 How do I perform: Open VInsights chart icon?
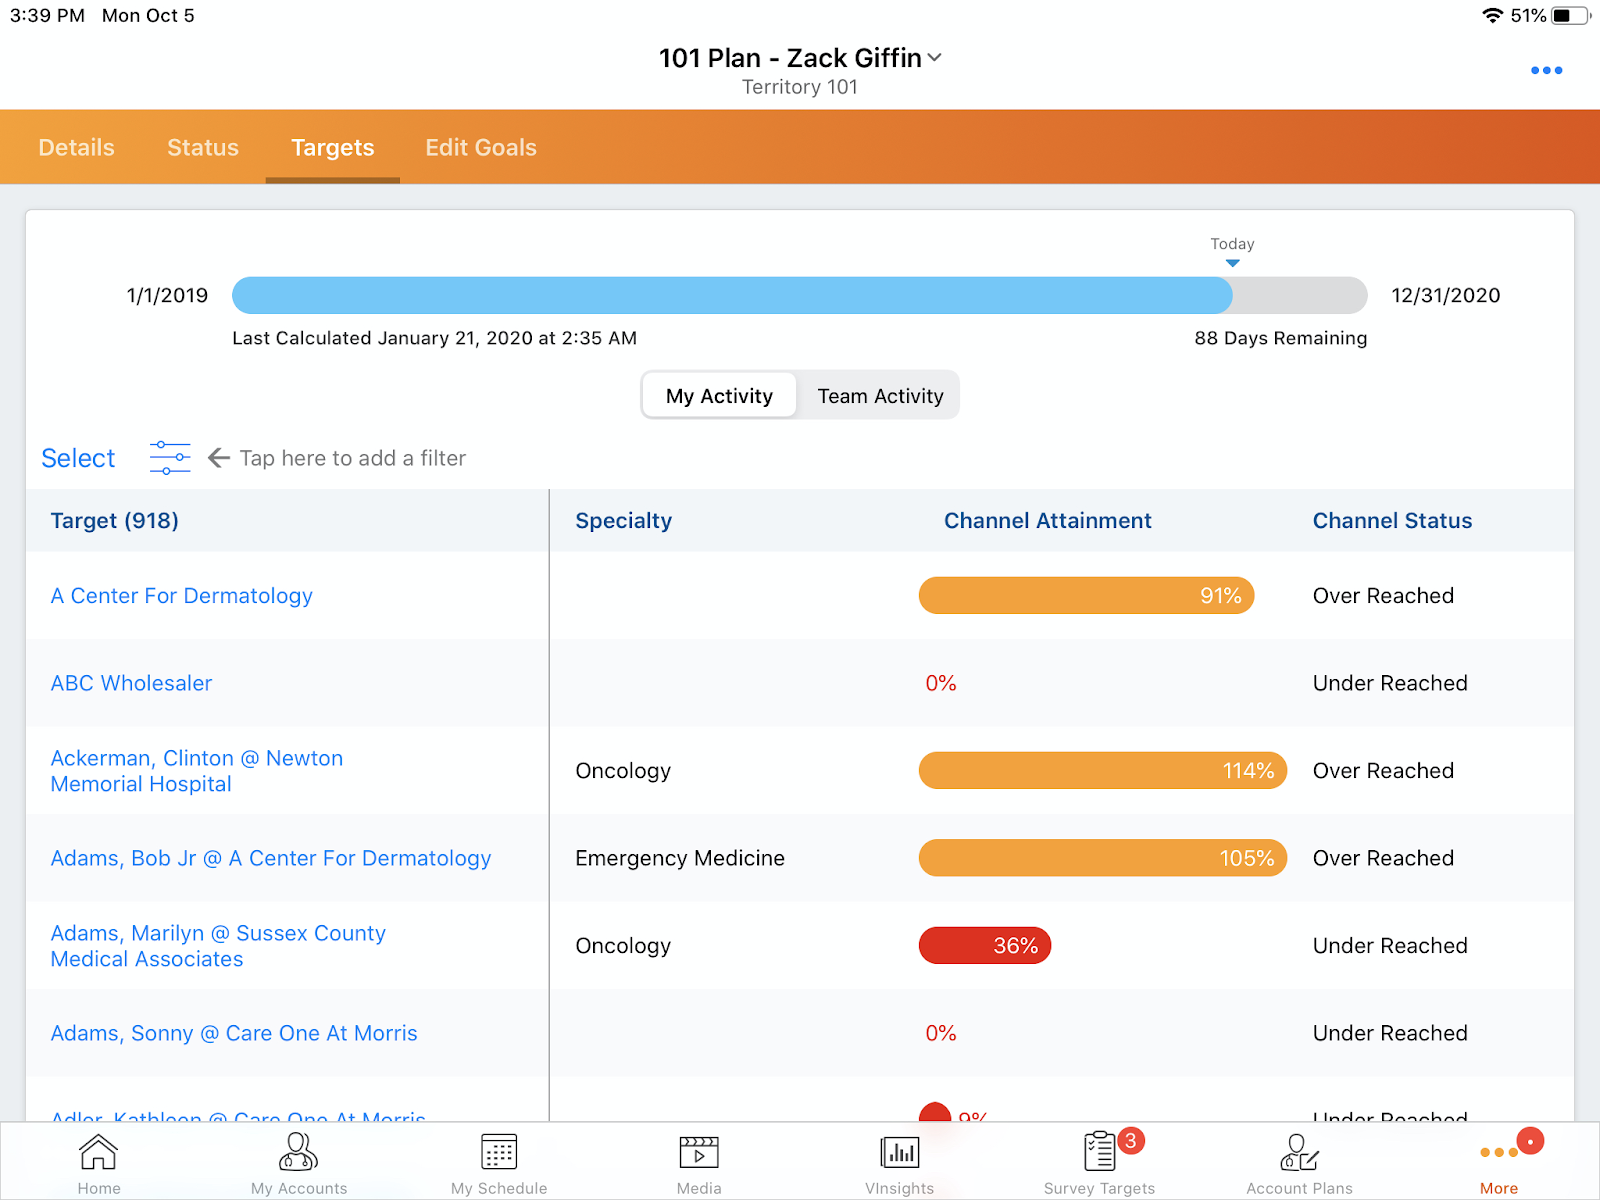[899, 1162]
